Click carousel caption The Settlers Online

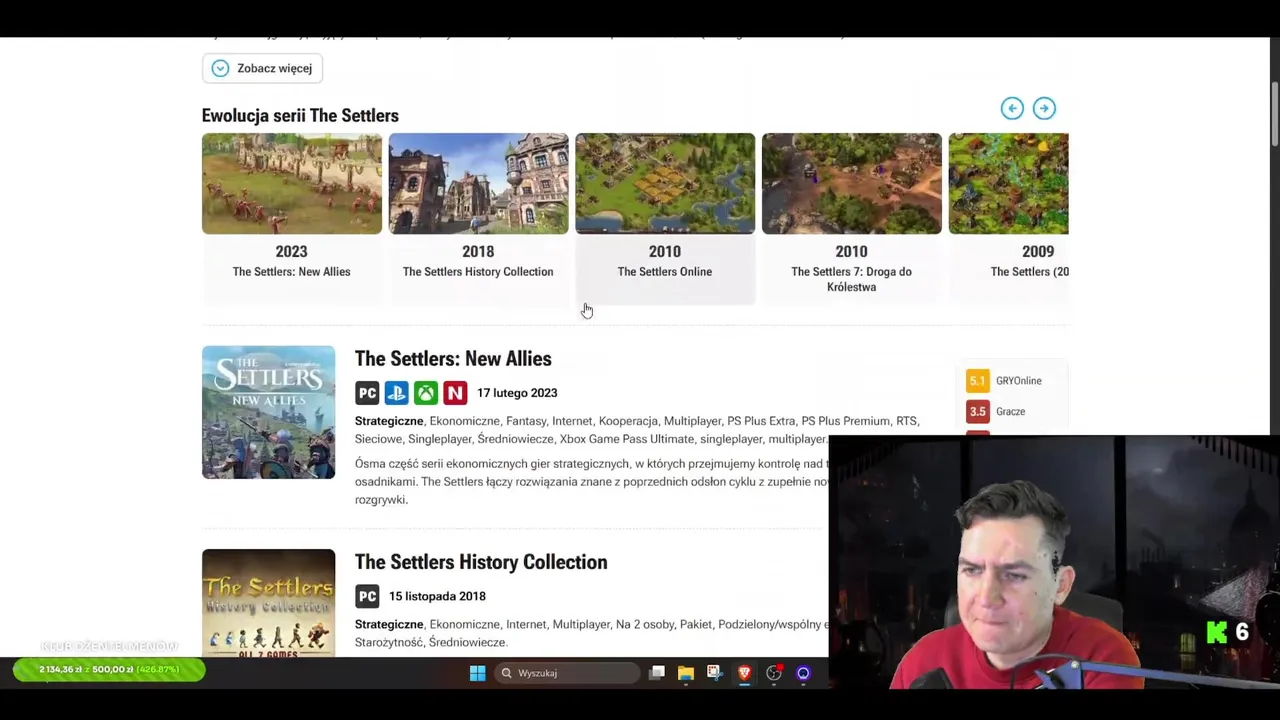[x=665, y=272]
